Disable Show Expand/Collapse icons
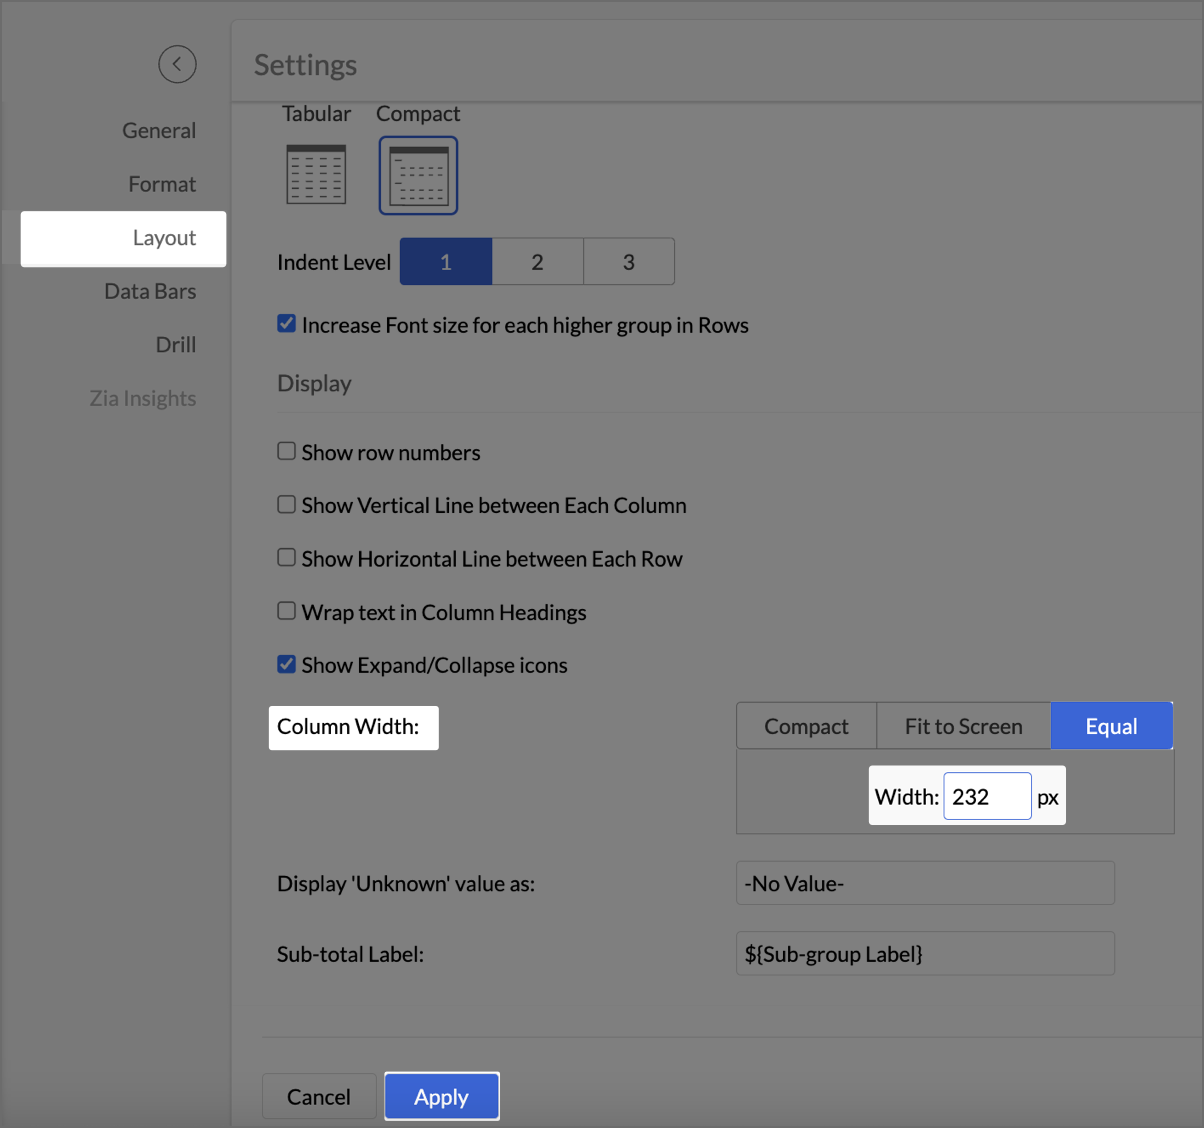This screenshot has height=1128, width=1204. pyautogui.click(x=287, y=664)
